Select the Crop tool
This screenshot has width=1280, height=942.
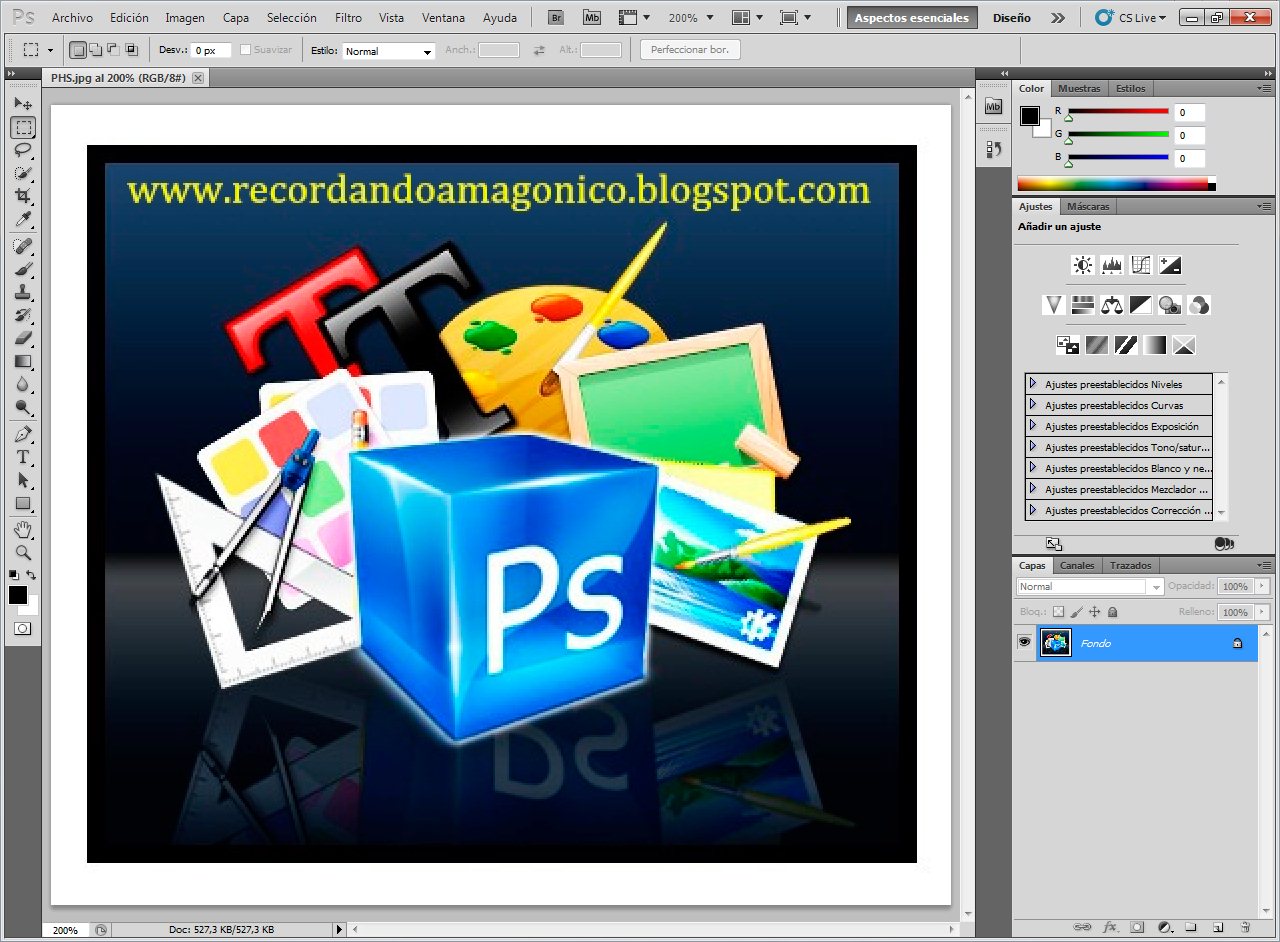23,196
